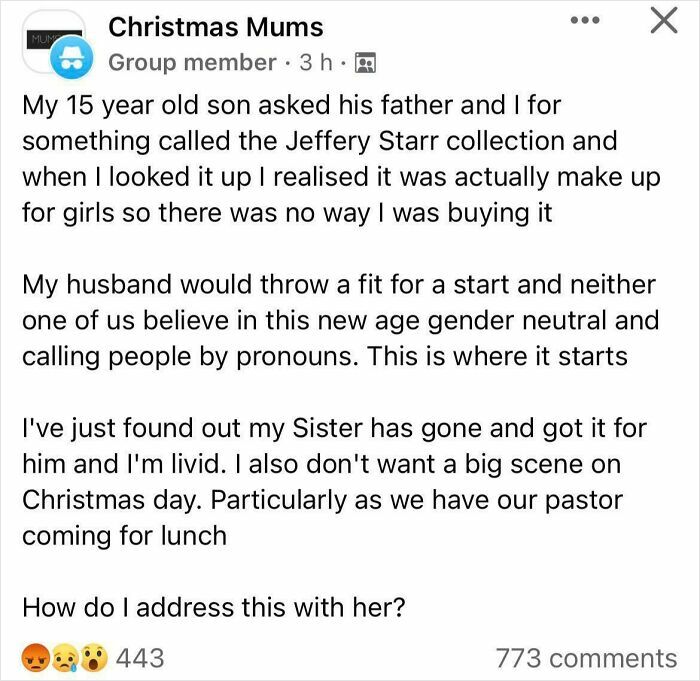Click the paragraph starting My husband would throw
Screen dimensions: 700x681
point(340,321)
